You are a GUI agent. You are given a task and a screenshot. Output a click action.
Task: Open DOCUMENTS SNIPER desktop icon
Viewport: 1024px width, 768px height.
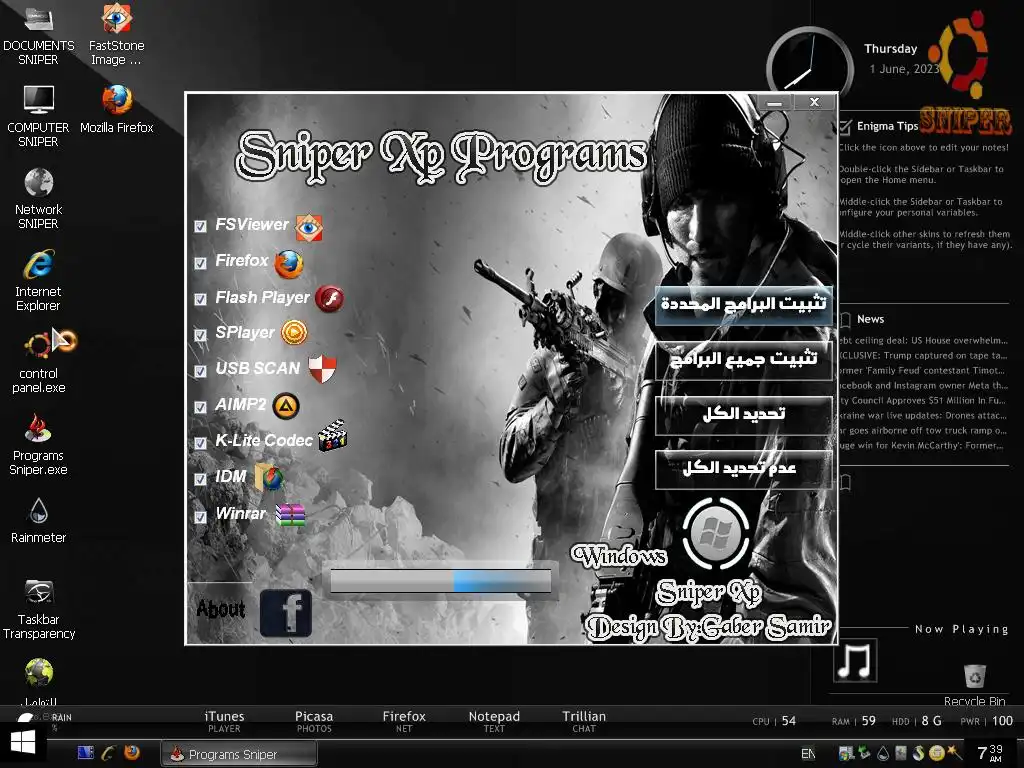click(x=39, y=34)
